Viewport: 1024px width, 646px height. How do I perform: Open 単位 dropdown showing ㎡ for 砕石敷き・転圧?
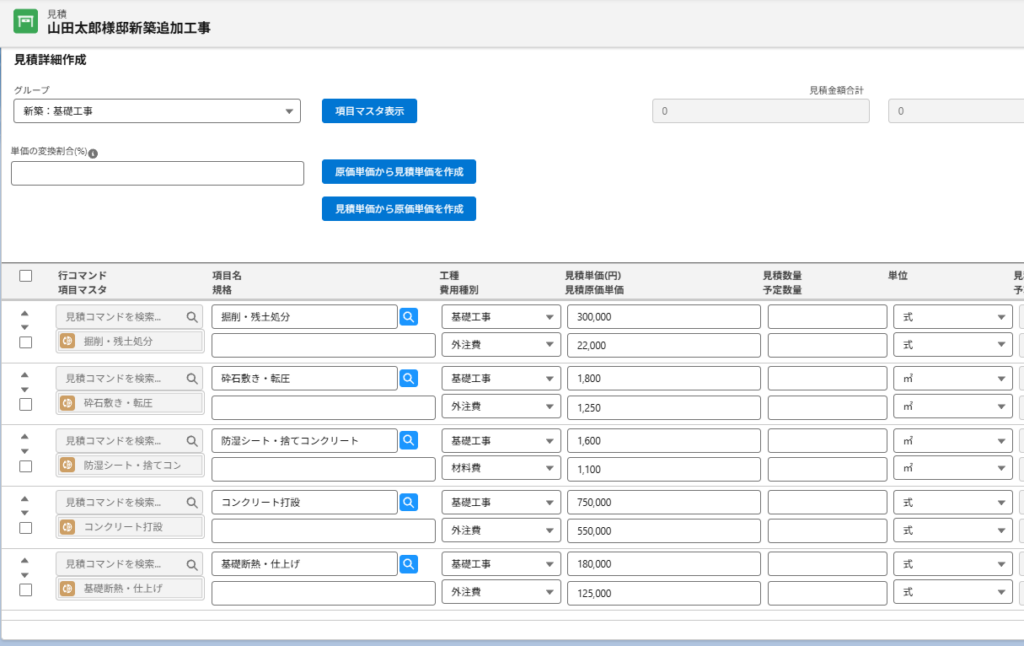(953, 378)
